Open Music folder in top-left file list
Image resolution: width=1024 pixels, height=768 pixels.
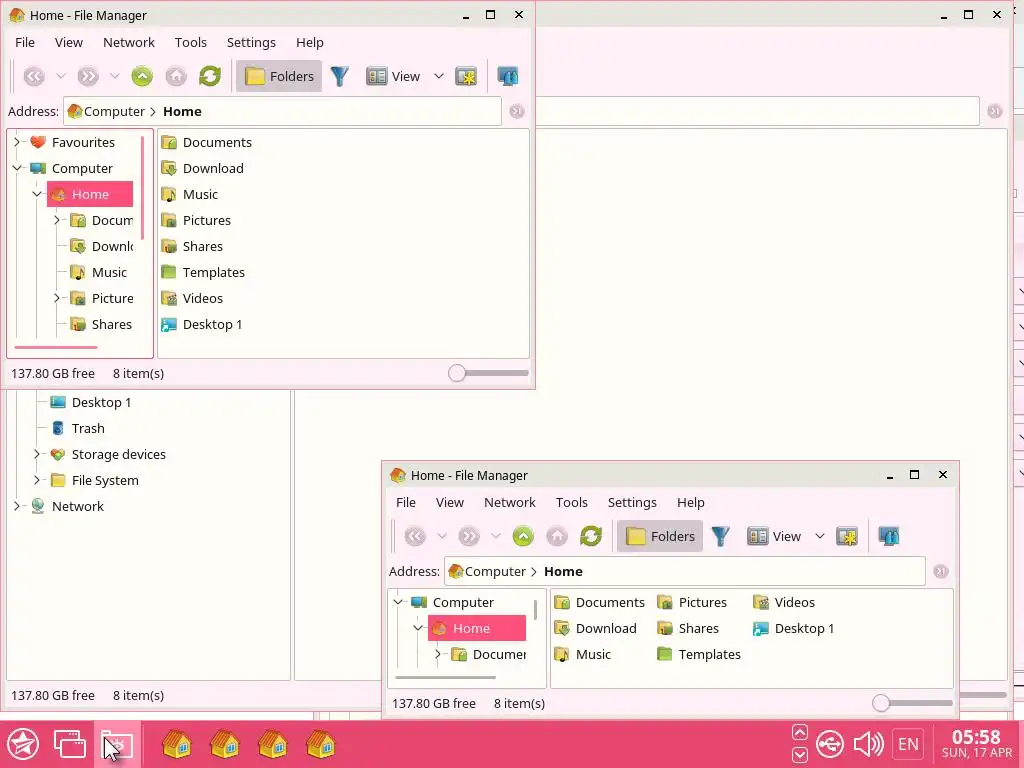pyautogui.click(x=189, y=195)
